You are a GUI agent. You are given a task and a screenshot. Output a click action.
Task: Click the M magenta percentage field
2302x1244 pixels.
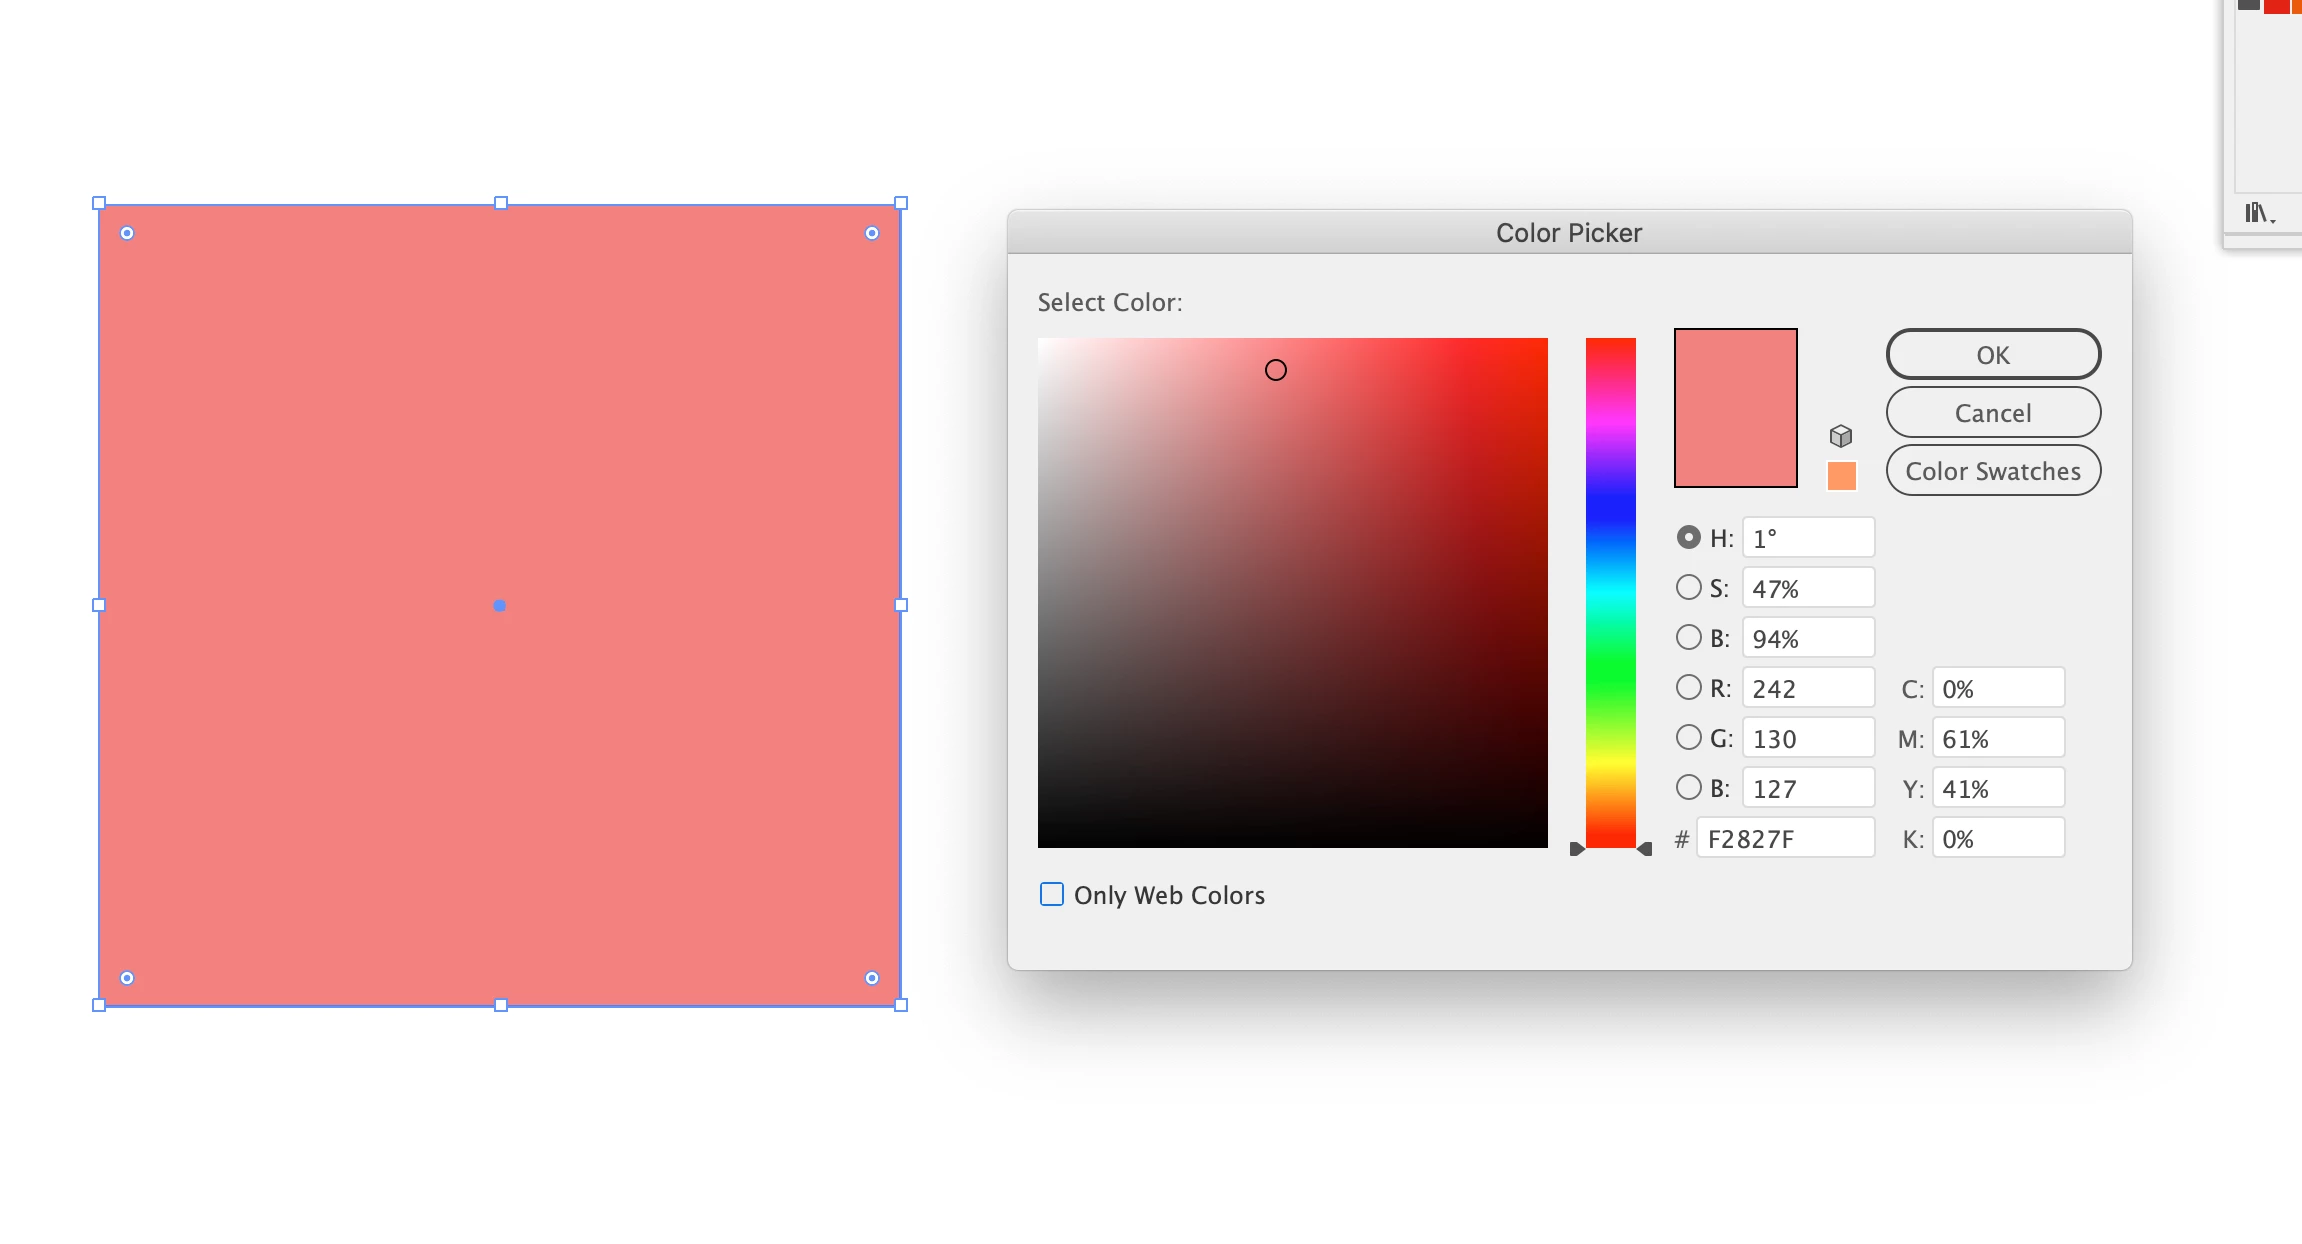[1997, 738]
